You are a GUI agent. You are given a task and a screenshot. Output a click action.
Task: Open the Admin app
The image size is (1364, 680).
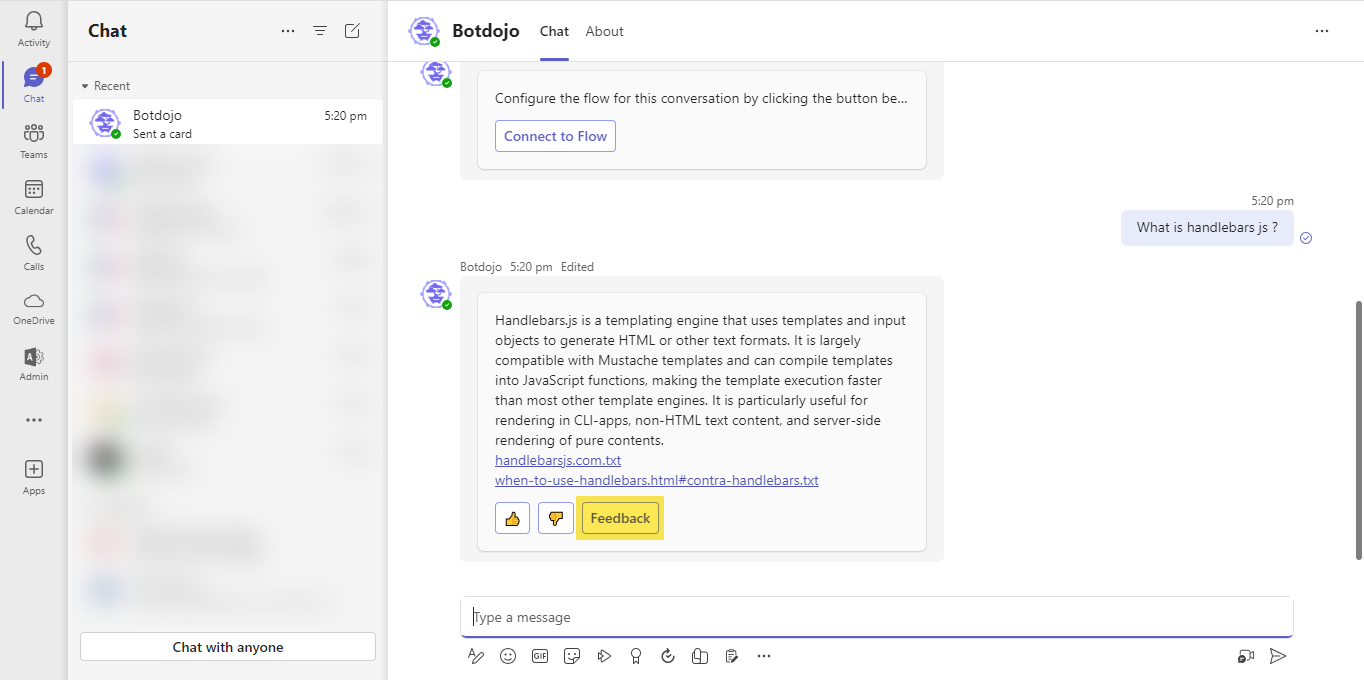[x=34, y=365]
